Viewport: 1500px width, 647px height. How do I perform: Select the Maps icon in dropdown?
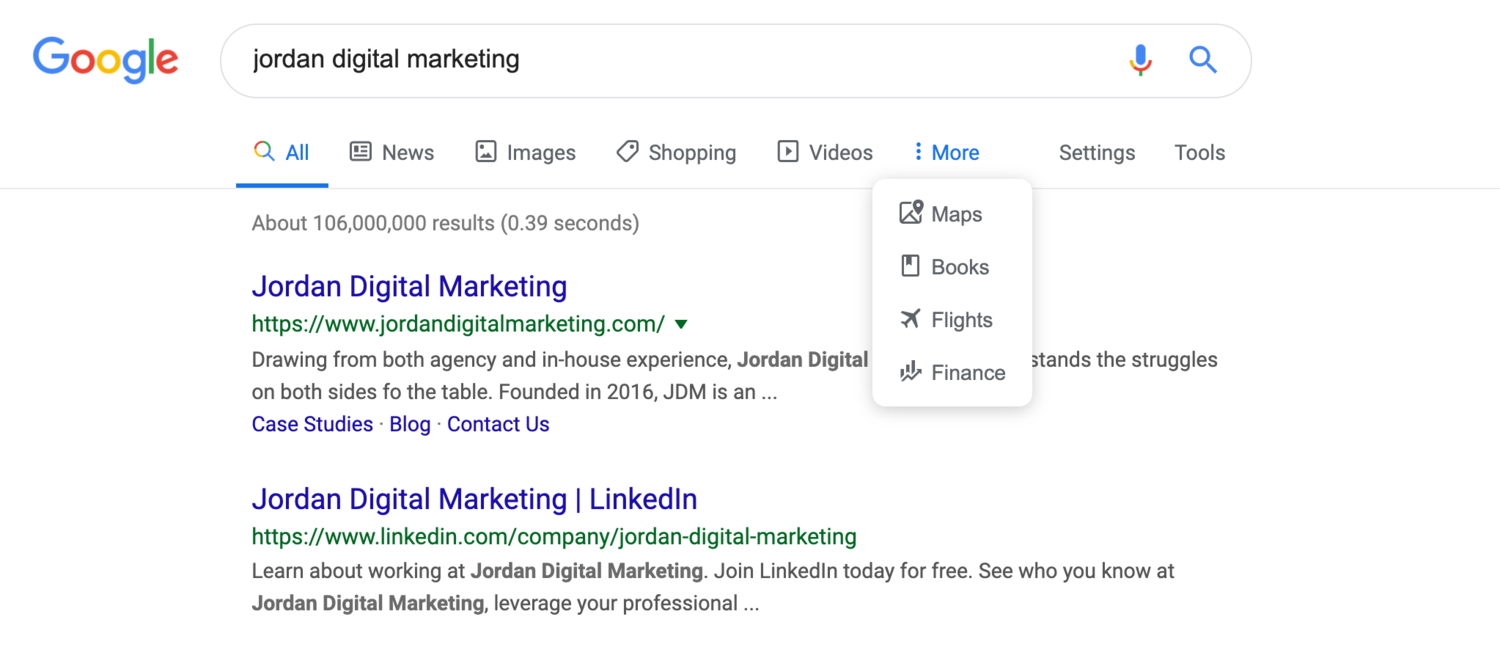pyautogui.click(x=910, y=213)
